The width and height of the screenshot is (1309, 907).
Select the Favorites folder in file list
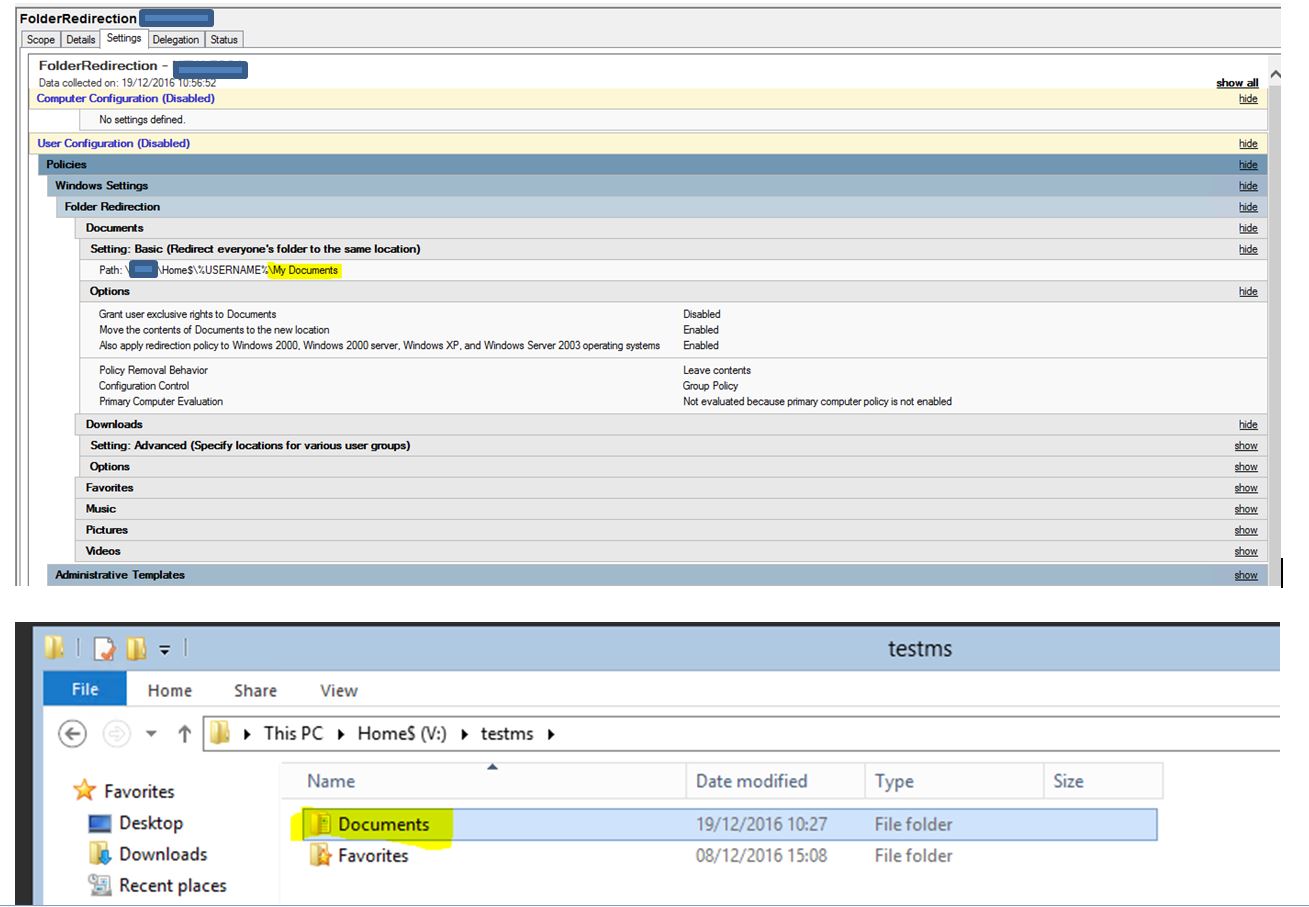pos(372,856)
